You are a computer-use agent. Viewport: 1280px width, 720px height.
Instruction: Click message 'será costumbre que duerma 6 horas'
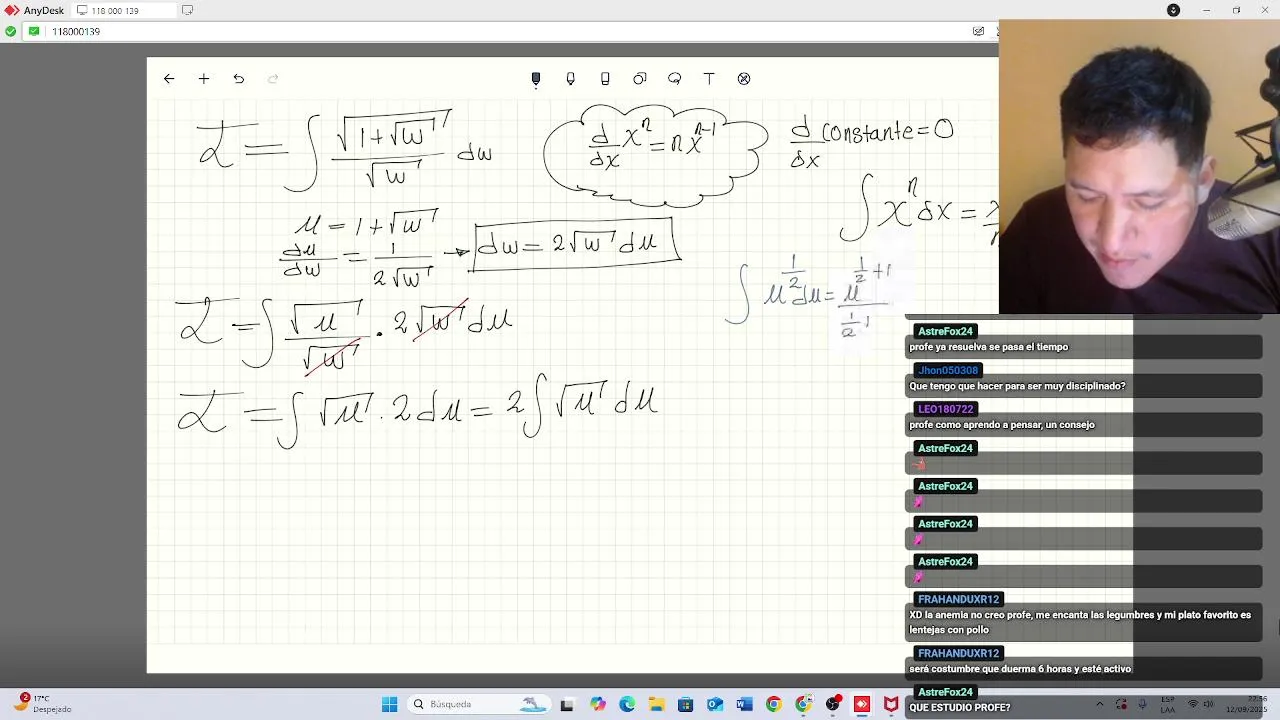[x=1020, y=669]
